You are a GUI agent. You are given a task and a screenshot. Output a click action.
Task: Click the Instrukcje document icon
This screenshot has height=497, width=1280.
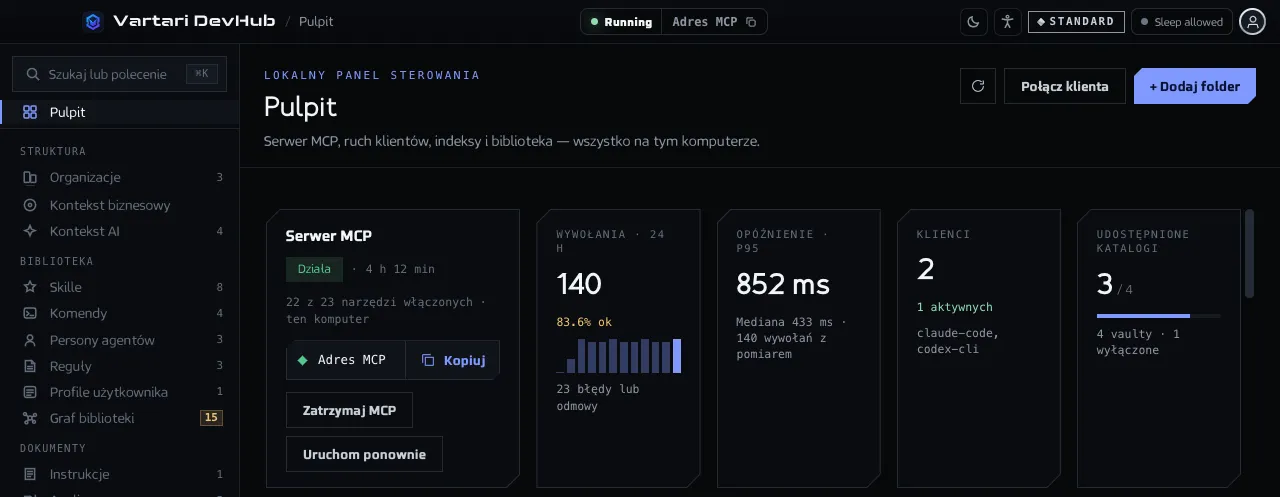click(x=30, y=474)
